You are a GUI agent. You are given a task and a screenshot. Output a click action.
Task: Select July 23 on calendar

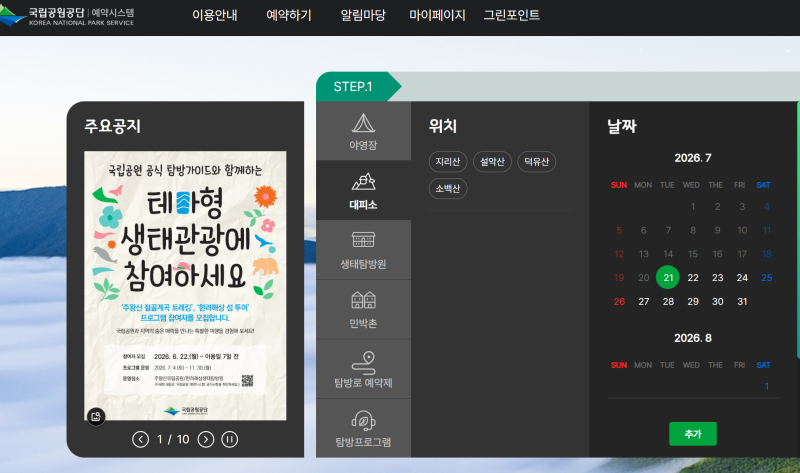click(x=717, y=278)
